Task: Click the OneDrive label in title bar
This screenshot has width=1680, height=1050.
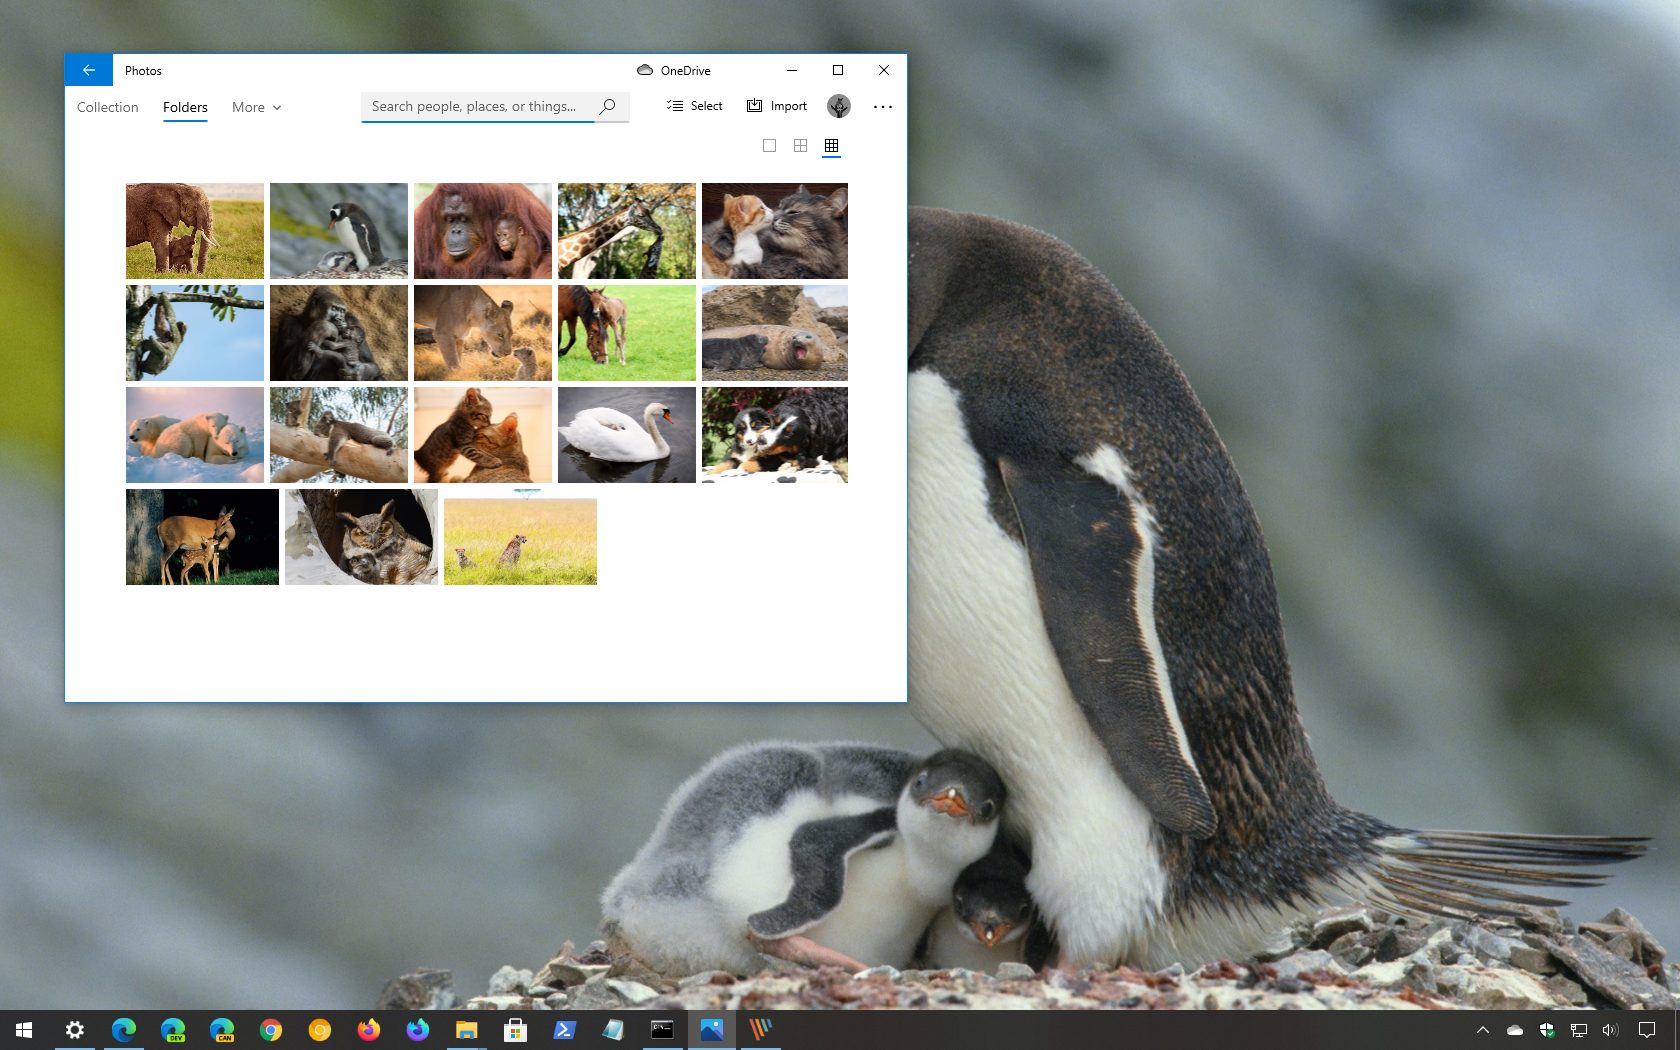Action: pyautogui.click(x=684, y=70)
